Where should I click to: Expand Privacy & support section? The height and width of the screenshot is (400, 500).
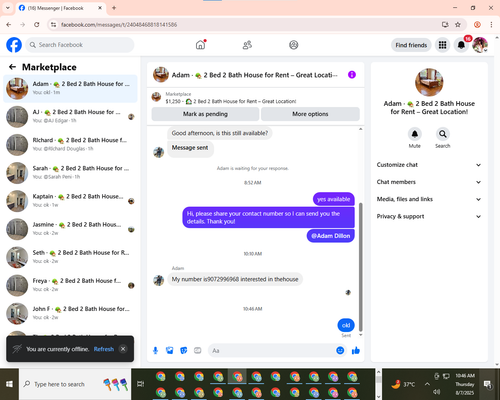coord(429,216)
